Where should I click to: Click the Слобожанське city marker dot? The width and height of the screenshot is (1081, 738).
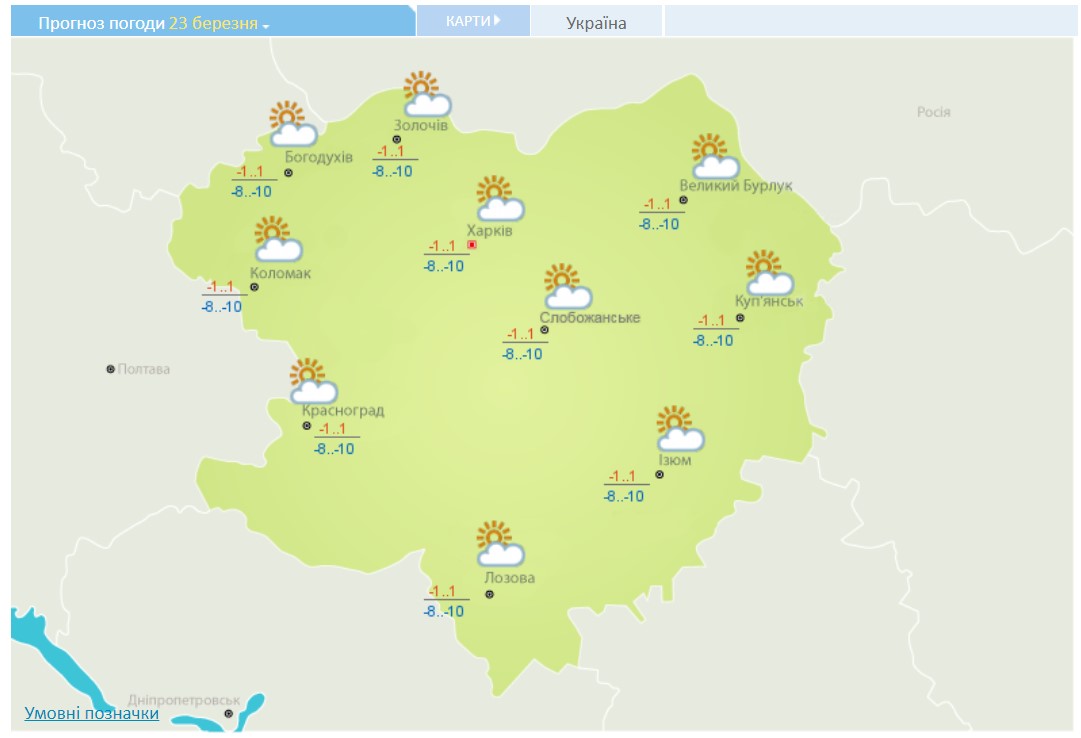(x=545, y=330)
